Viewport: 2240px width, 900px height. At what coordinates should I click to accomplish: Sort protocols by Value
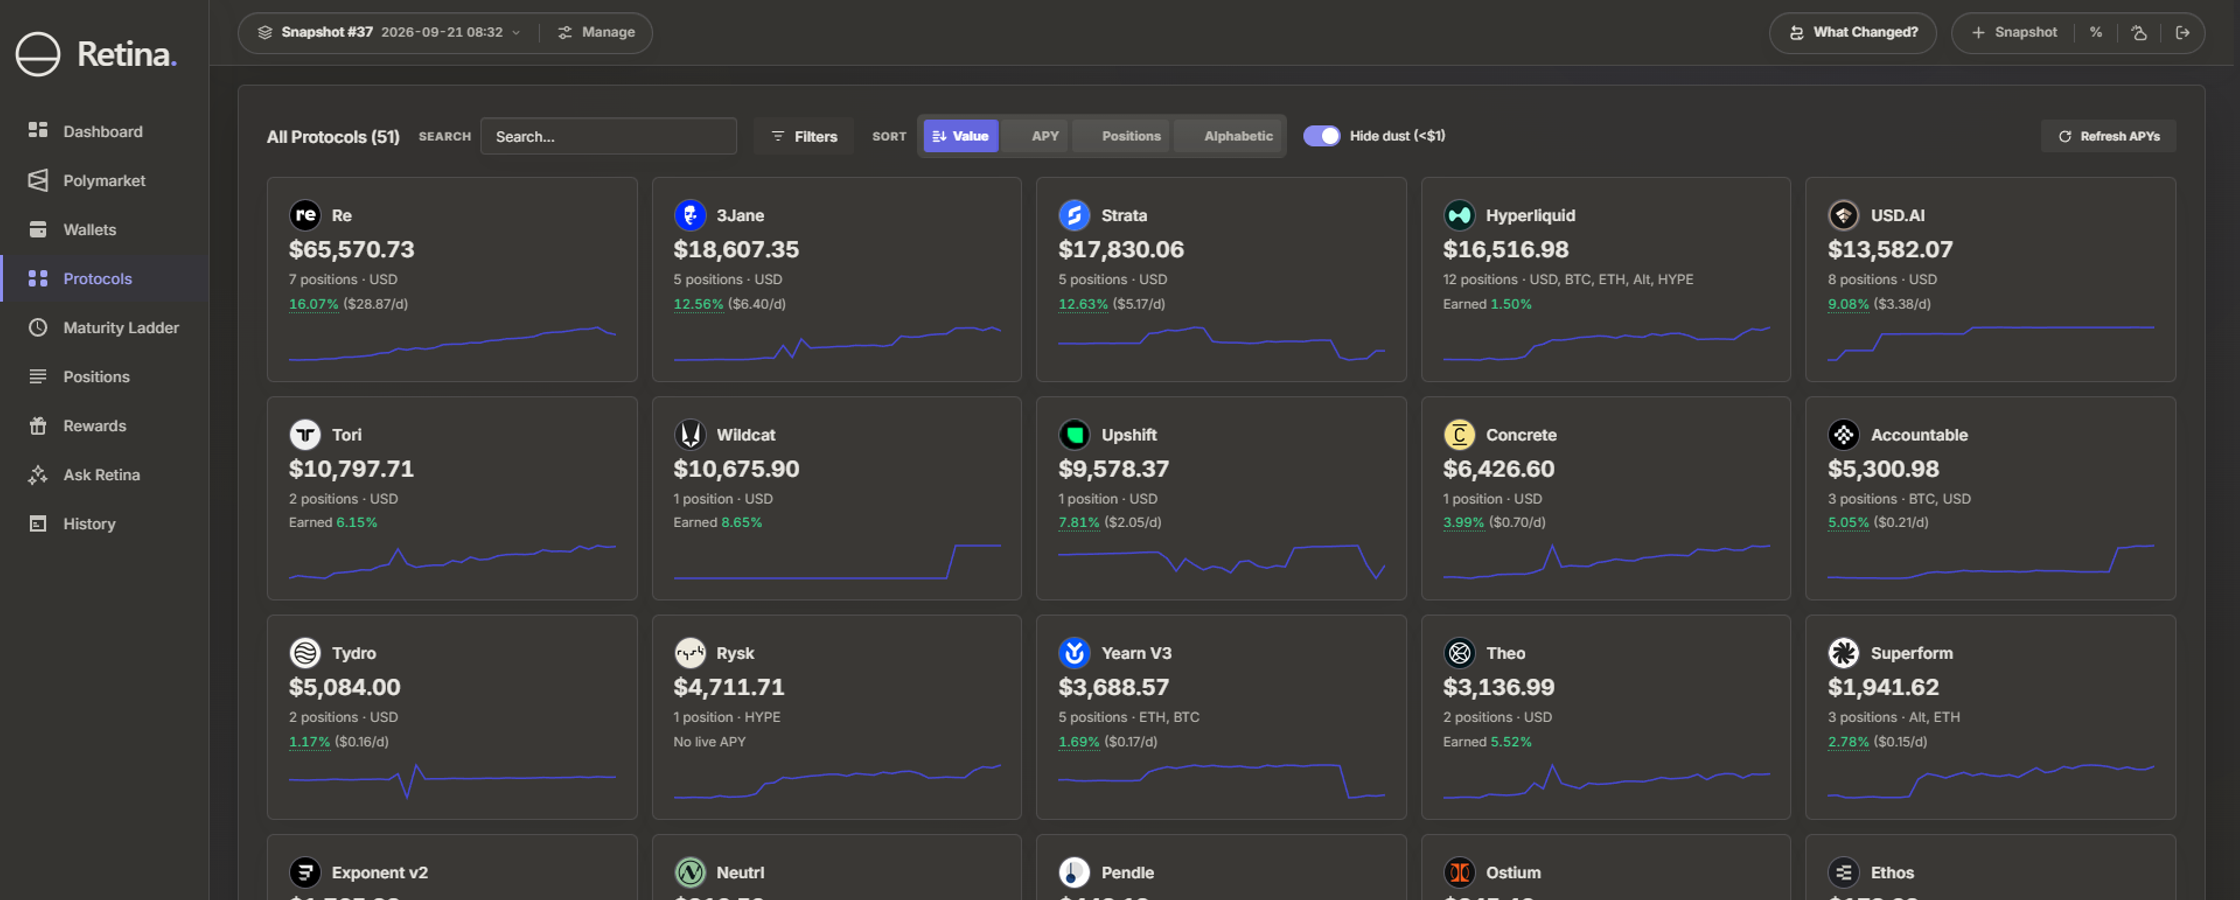pos(960,136)
